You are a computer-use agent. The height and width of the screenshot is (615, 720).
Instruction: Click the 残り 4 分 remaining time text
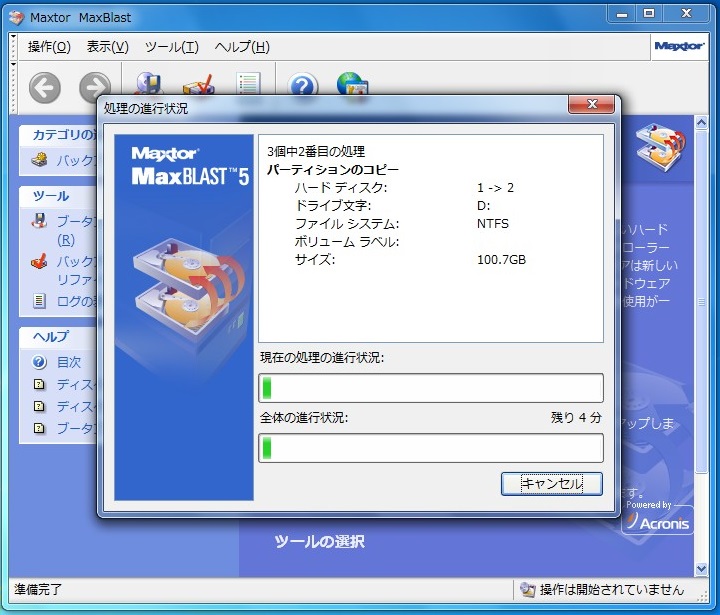(x=576, y=418)
